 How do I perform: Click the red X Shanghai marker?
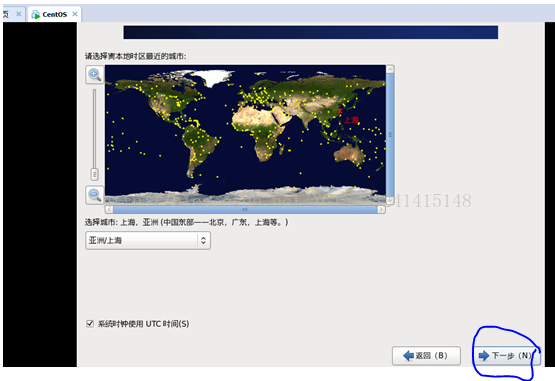340,111
